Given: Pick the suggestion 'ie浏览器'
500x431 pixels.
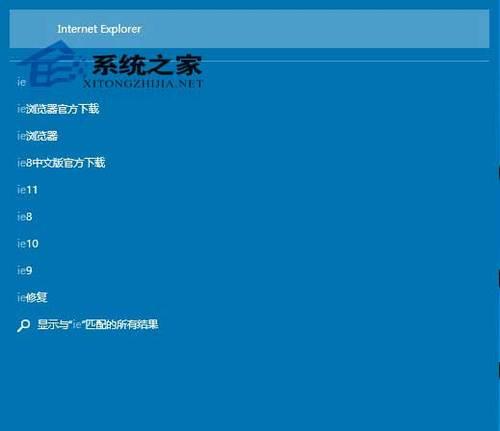Looking at the screenshot, I should coord(37,136).
